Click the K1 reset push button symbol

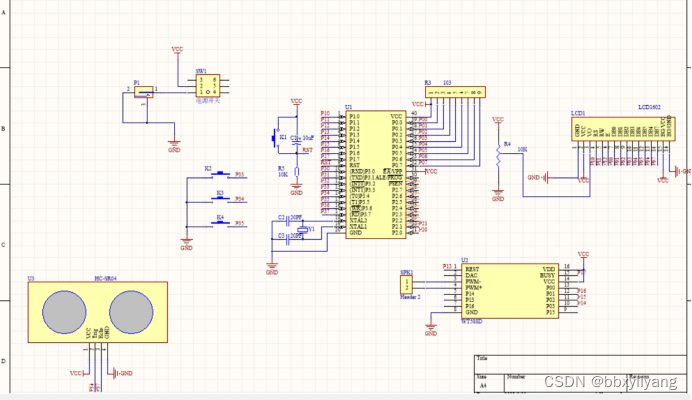[275, 138]
